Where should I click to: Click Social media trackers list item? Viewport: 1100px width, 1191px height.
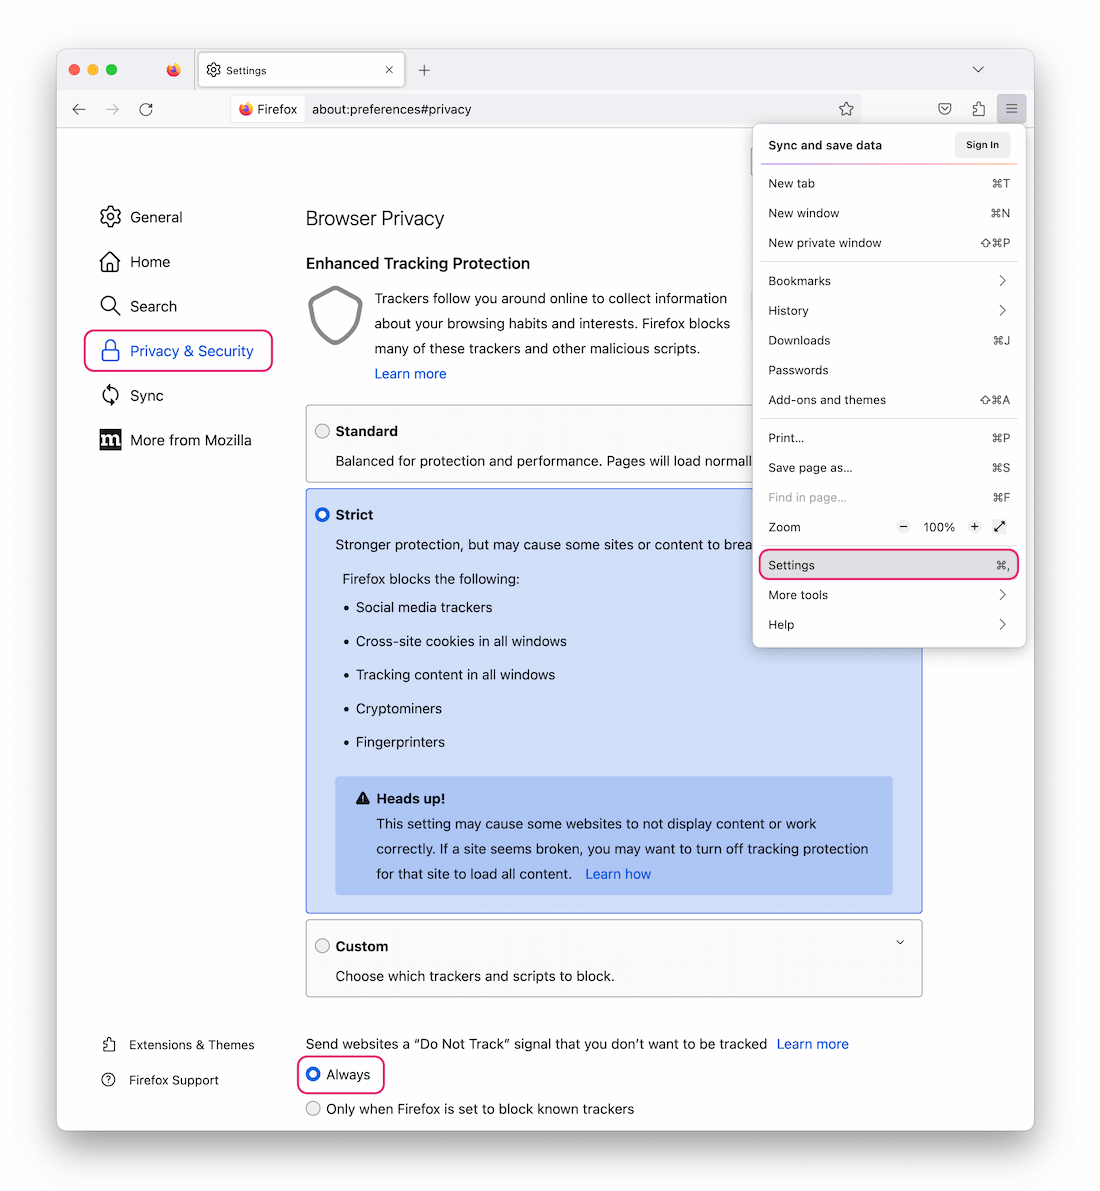tap(424, 608)
